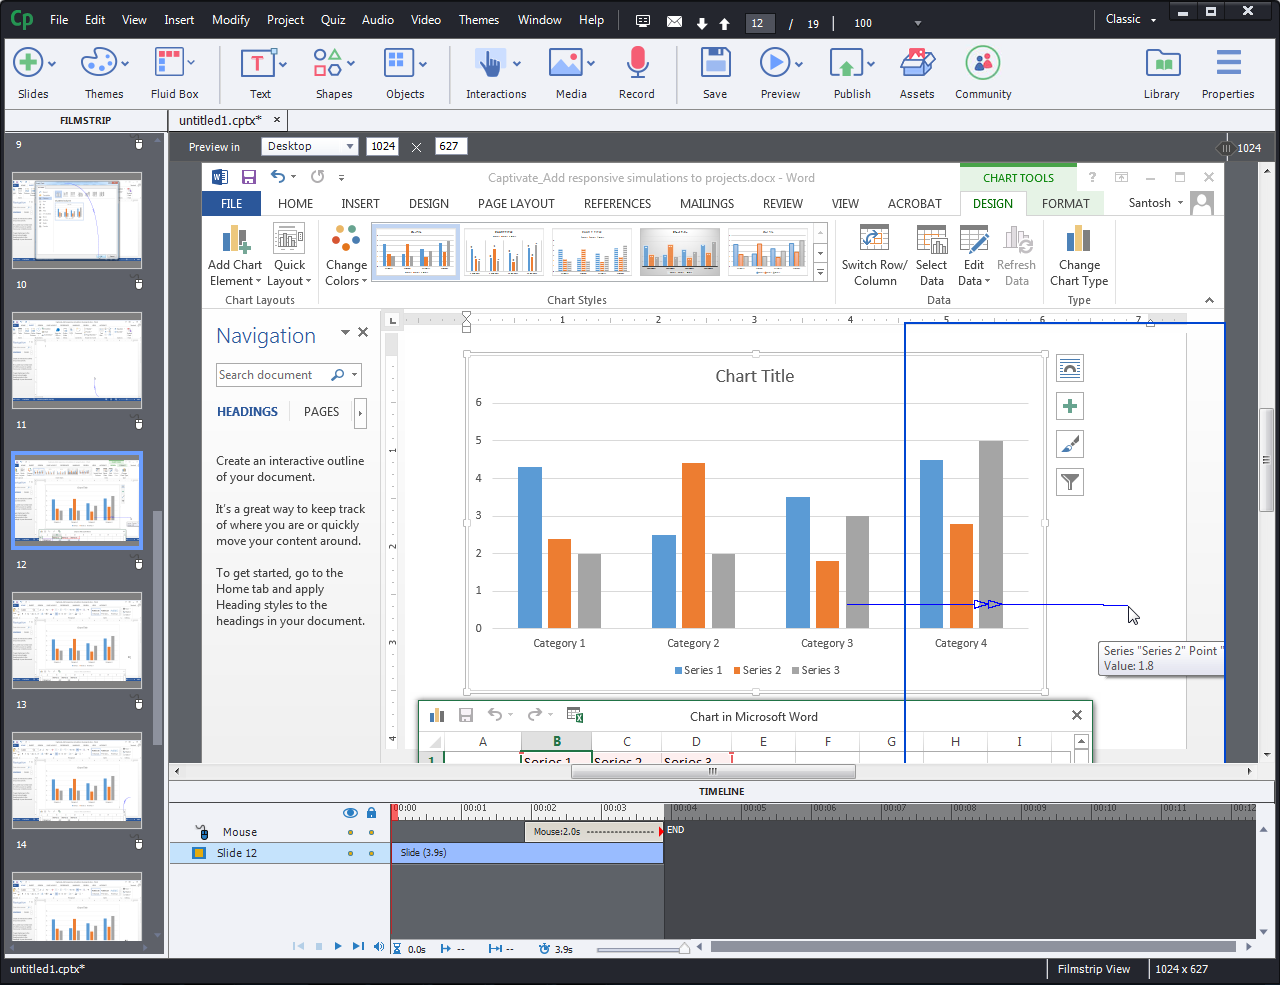This screenshot has width=1280, height=985.
Task: Open the Window menu
Action: click(x=540, y=20)
